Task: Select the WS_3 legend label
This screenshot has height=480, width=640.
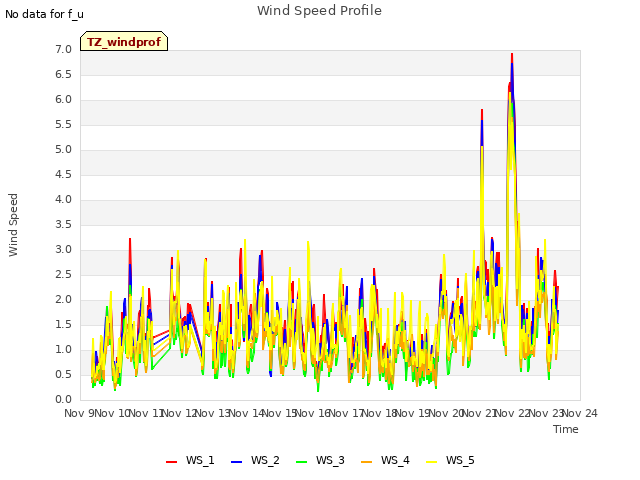Action: click(x=330, y=460)
